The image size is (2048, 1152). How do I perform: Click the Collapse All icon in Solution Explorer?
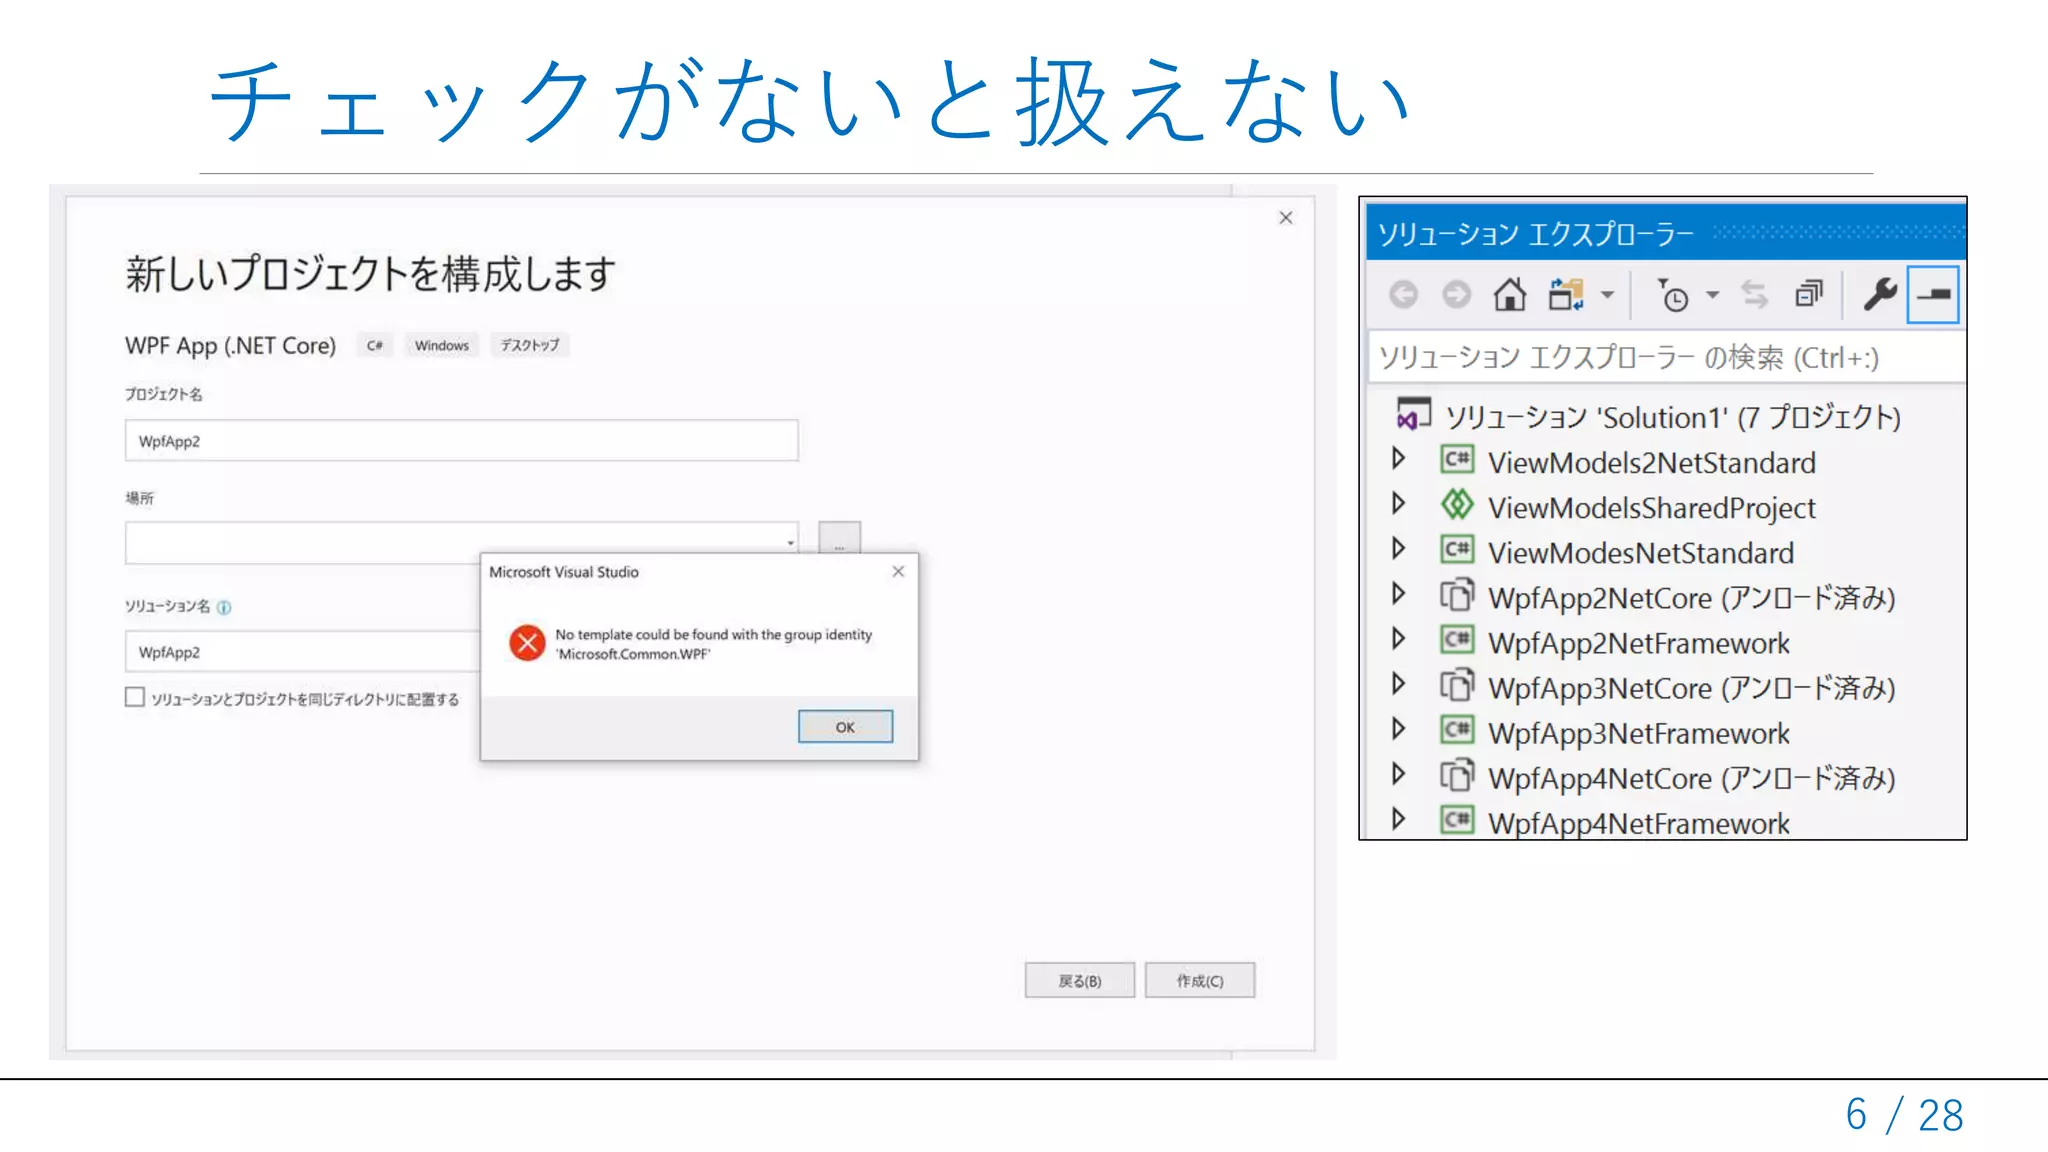(1809, 295)
